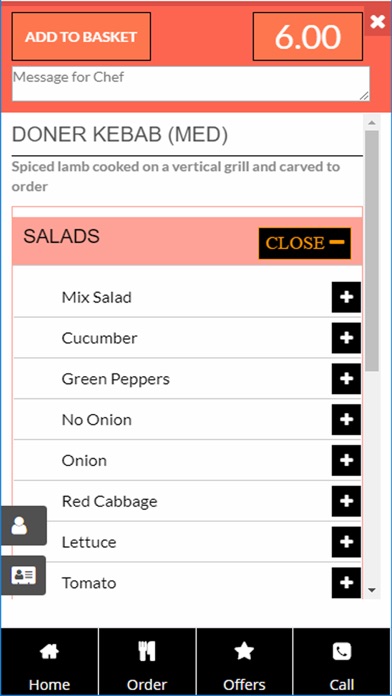Click the scrollbar down arrow

click(x=372, y=590)
